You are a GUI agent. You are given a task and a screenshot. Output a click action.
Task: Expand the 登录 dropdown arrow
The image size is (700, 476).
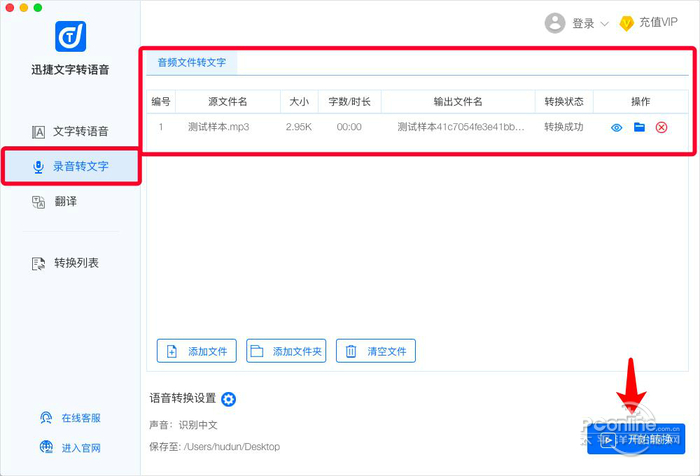pyautogui.click(x=604, y=24)
